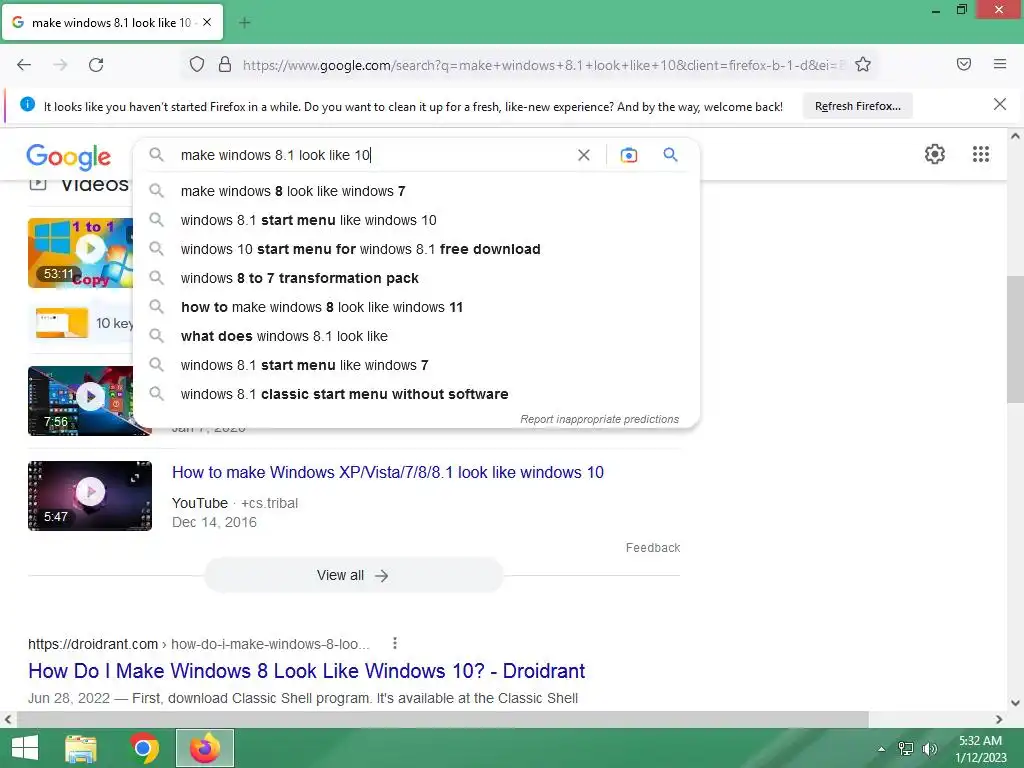Click the View all videos button
The image size is (1024, 768).
click(353, 575)
